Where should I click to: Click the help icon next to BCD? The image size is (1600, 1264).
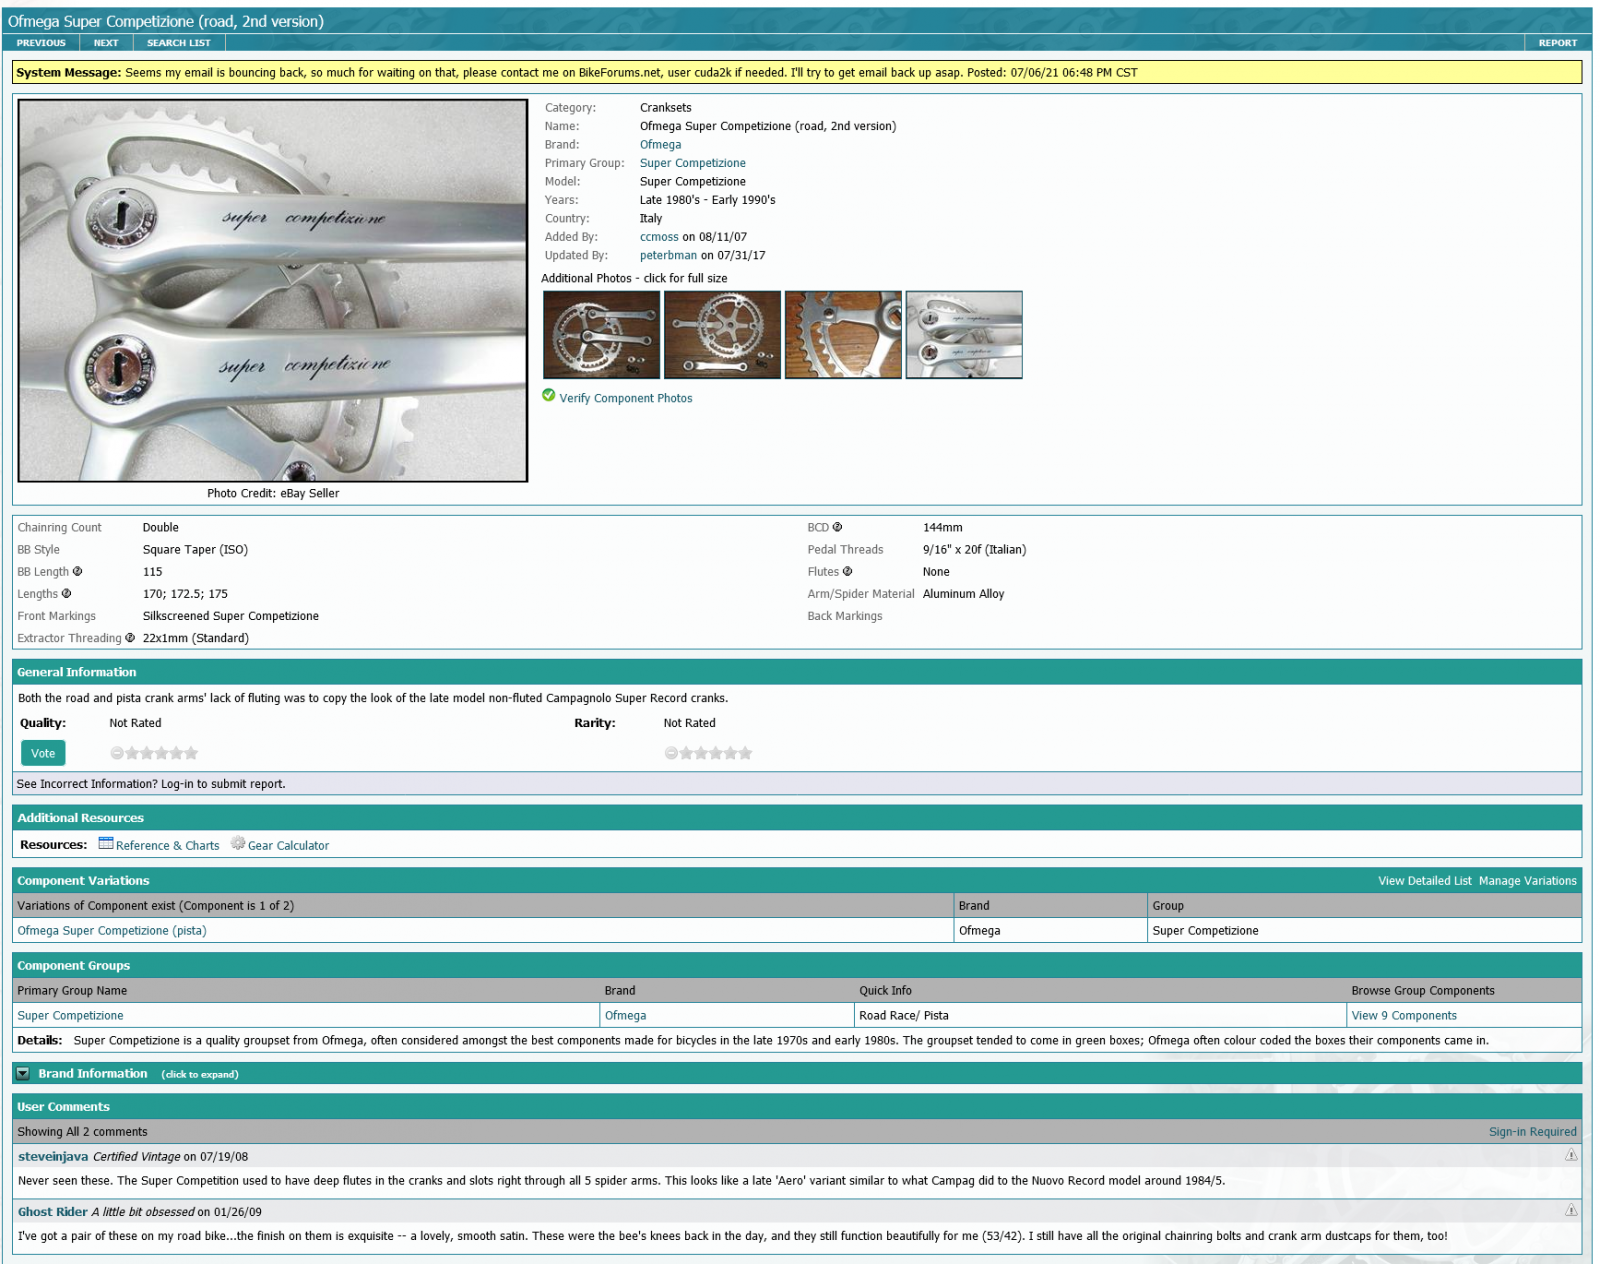(x=838, y=527)
